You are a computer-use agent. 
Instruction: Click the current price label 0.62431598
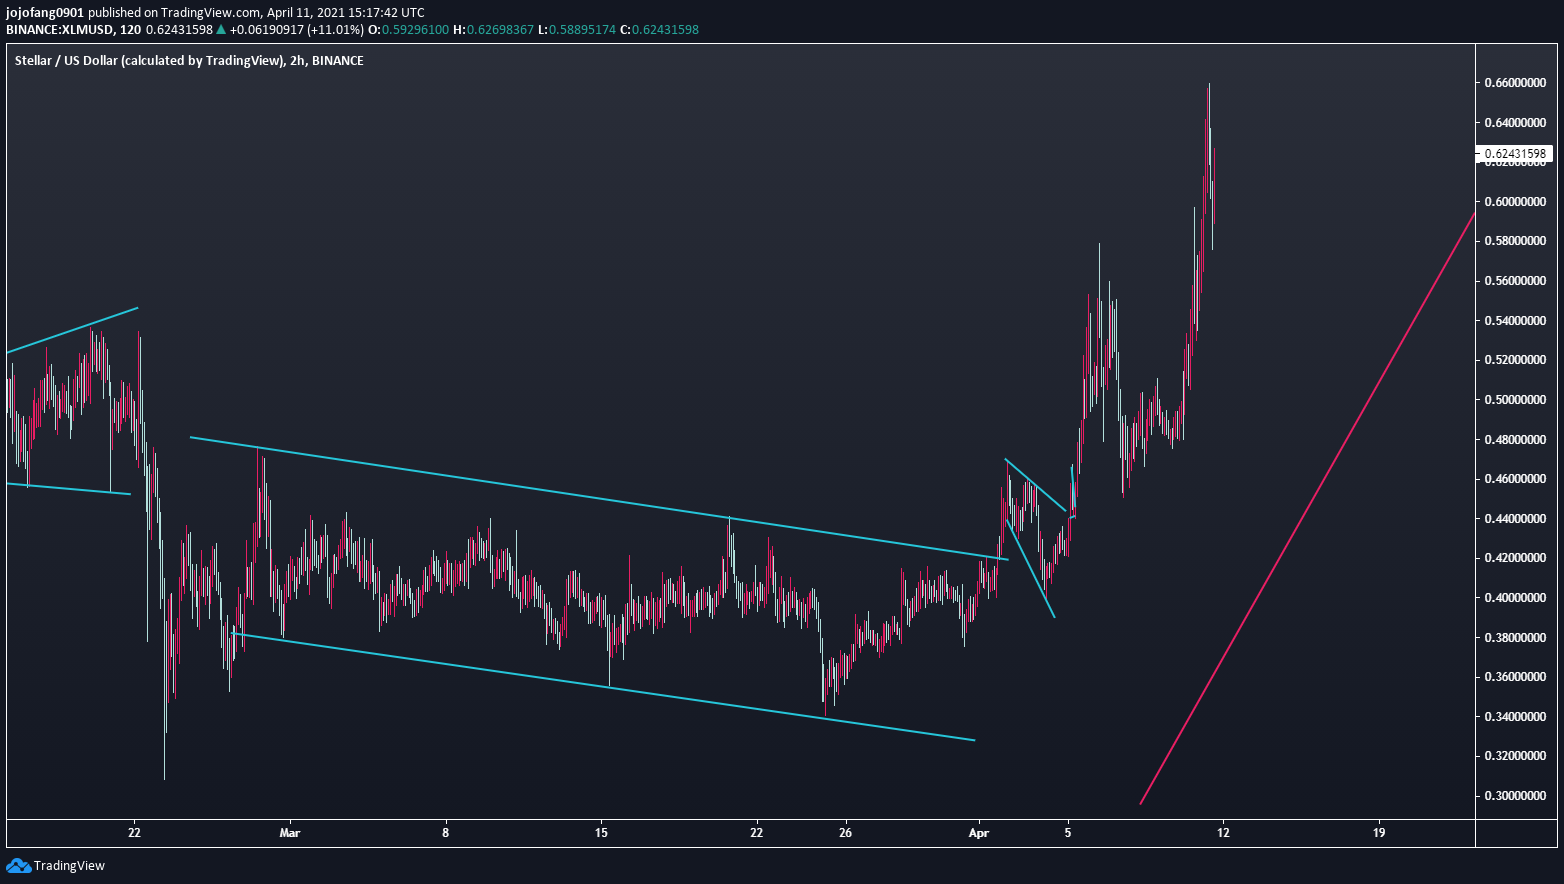[x=1515, y=154]
